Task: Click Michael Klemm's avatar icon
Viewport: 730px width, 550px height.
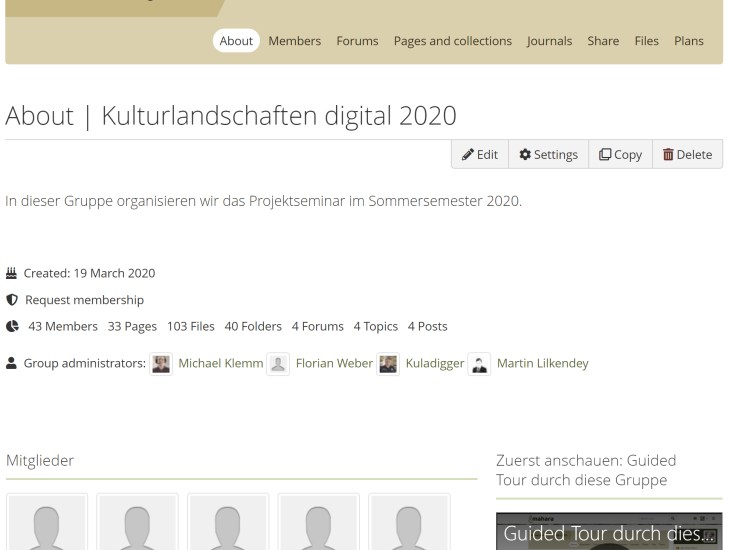Action: (160, 364)
